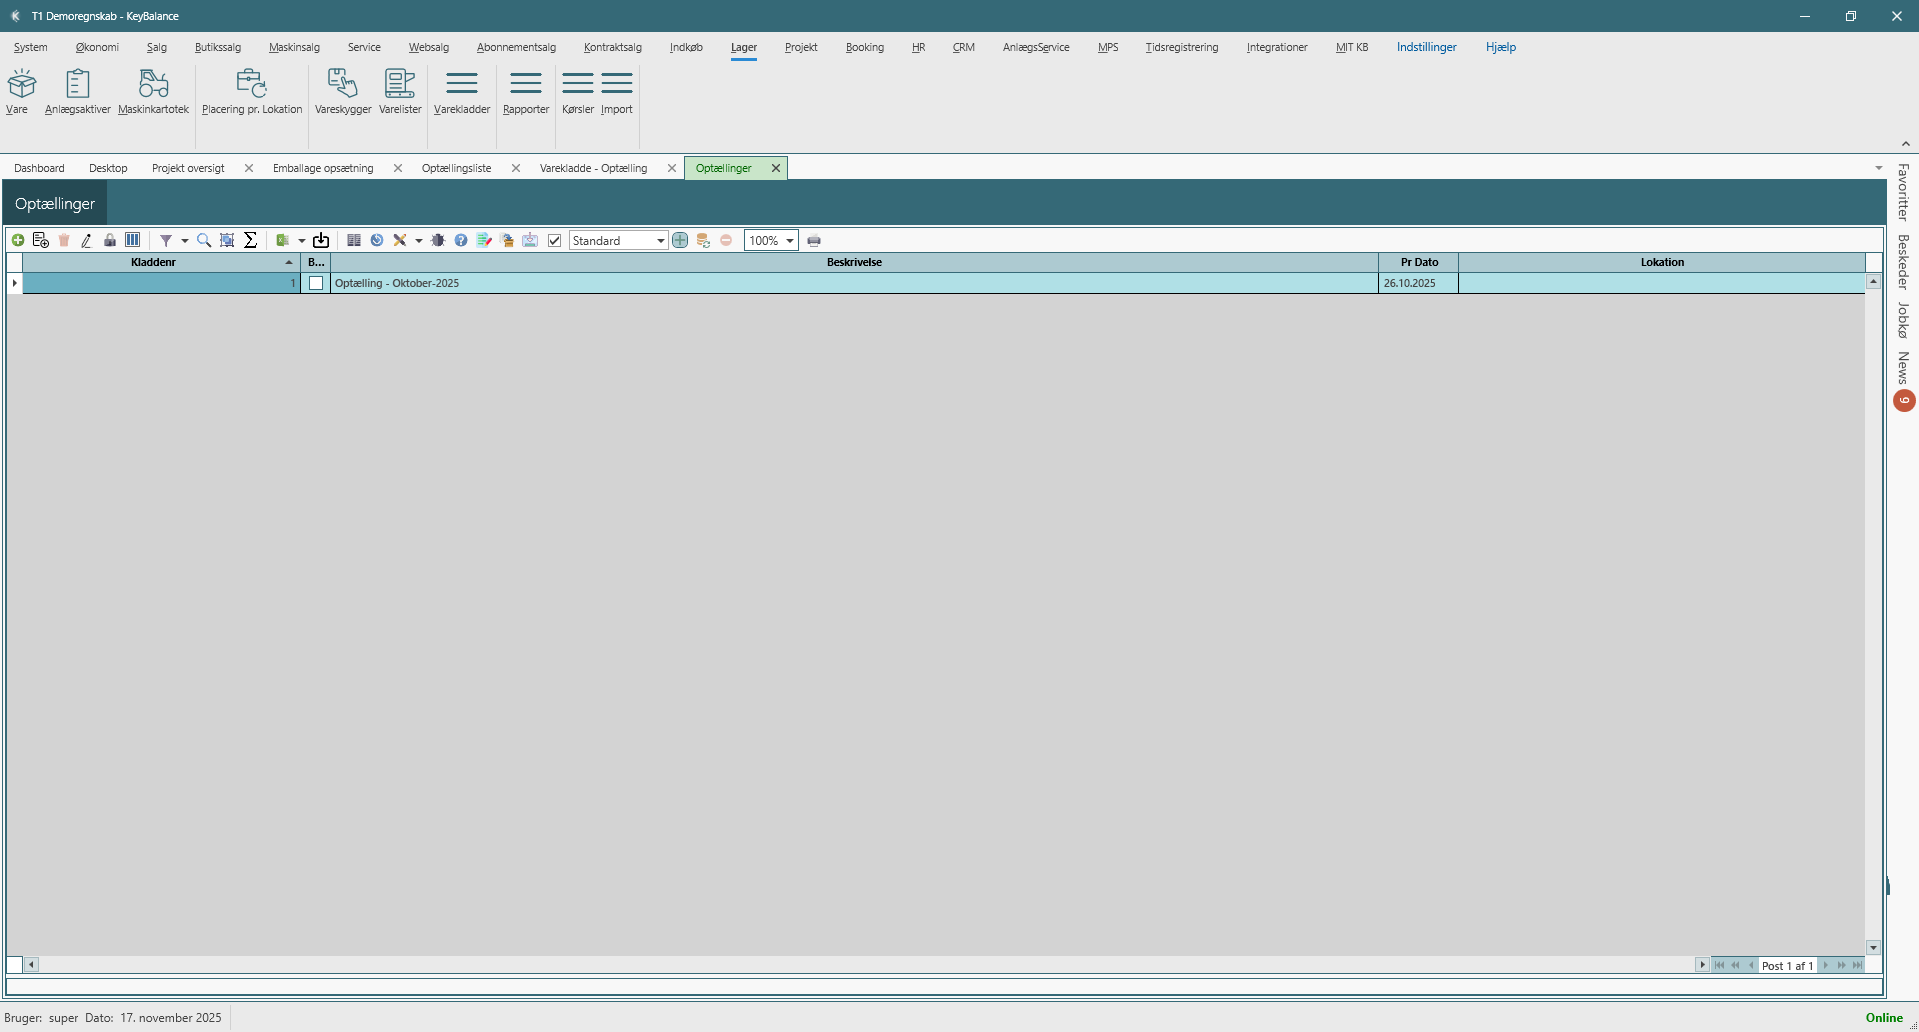Screen dimensions: 1919x1032
Task: Expand the filter funnel dropdown arrow
Action: tap(185, 241)
